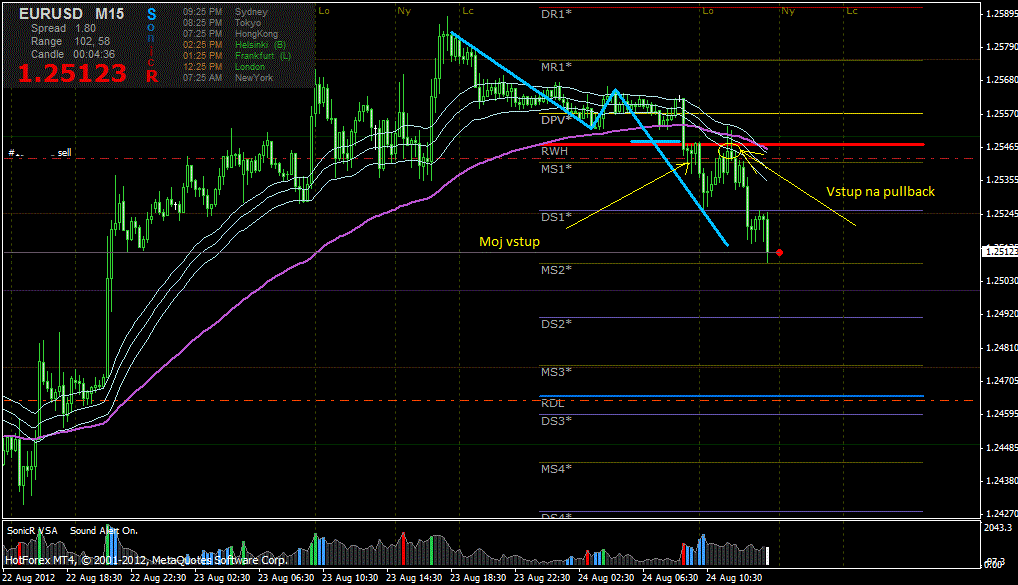Click the large red 1.25123 price display
Screen dimensions: 1018x585
pos(73,74)
